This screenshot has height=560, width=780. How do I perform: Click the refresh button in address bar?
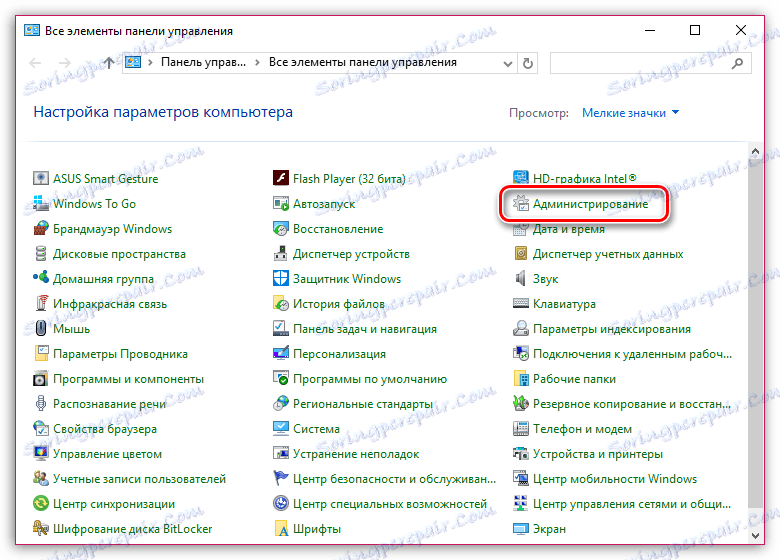point(528,63)
